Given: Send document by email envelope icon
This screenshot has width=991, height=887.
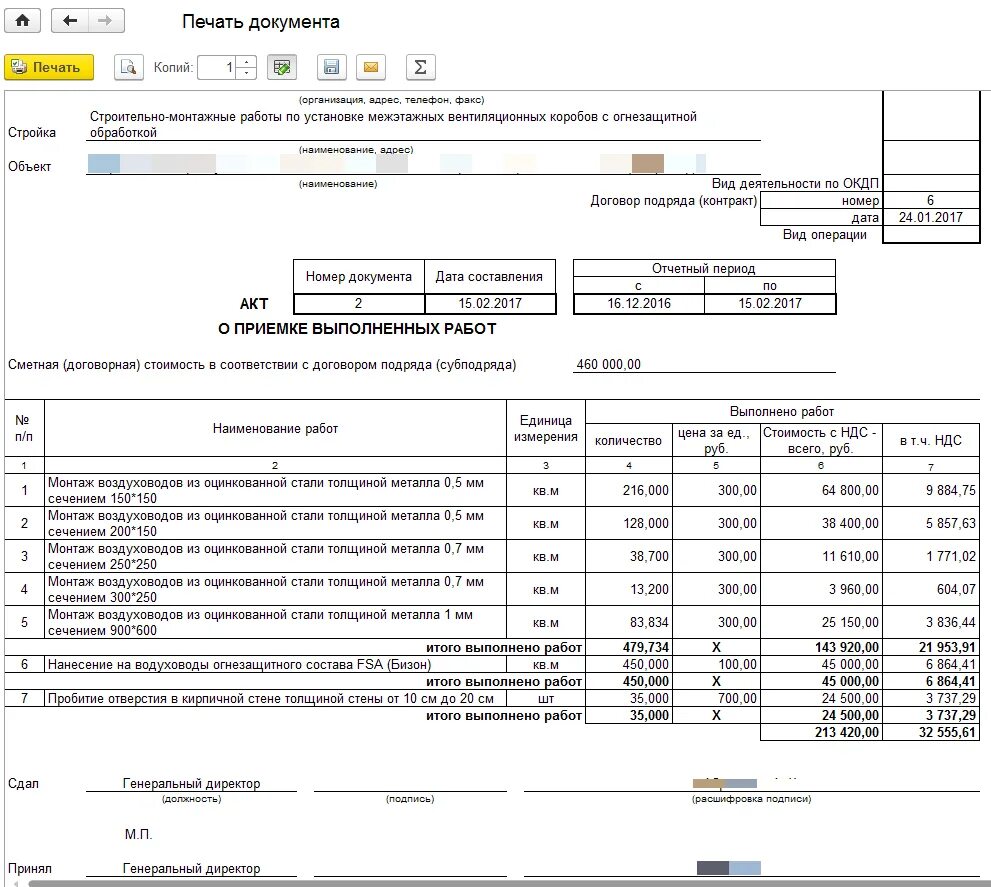Looking at the screenshot, I should point(371,67).
